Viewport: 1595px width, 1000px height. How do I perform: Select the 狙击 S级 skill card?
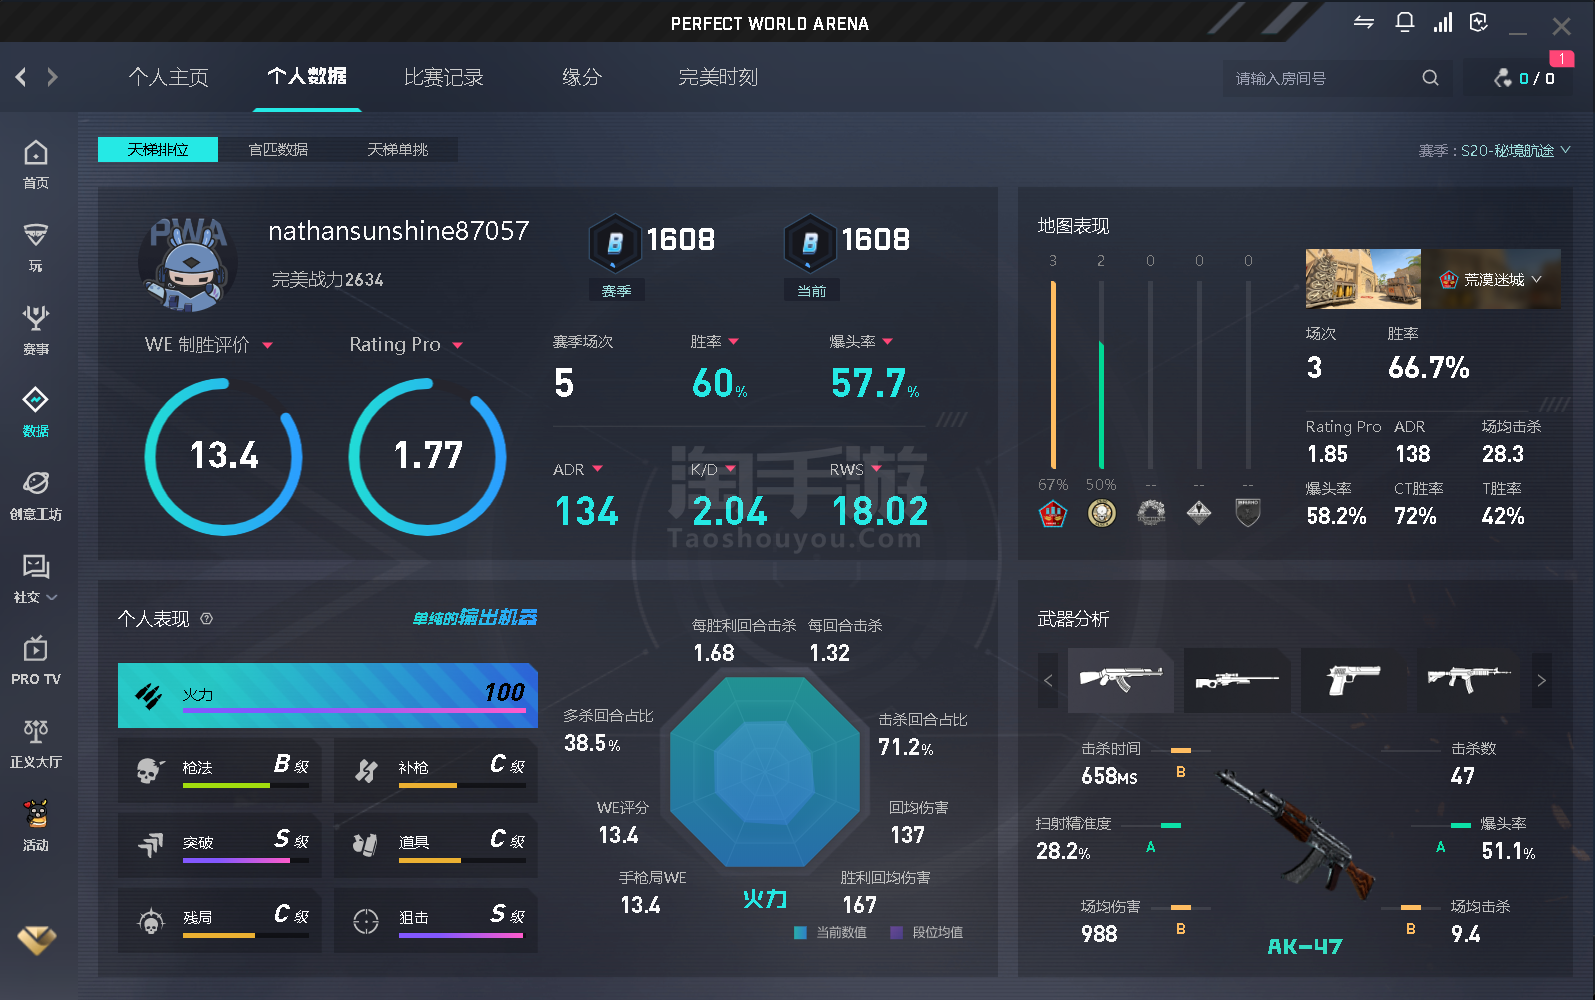(436, 920)
